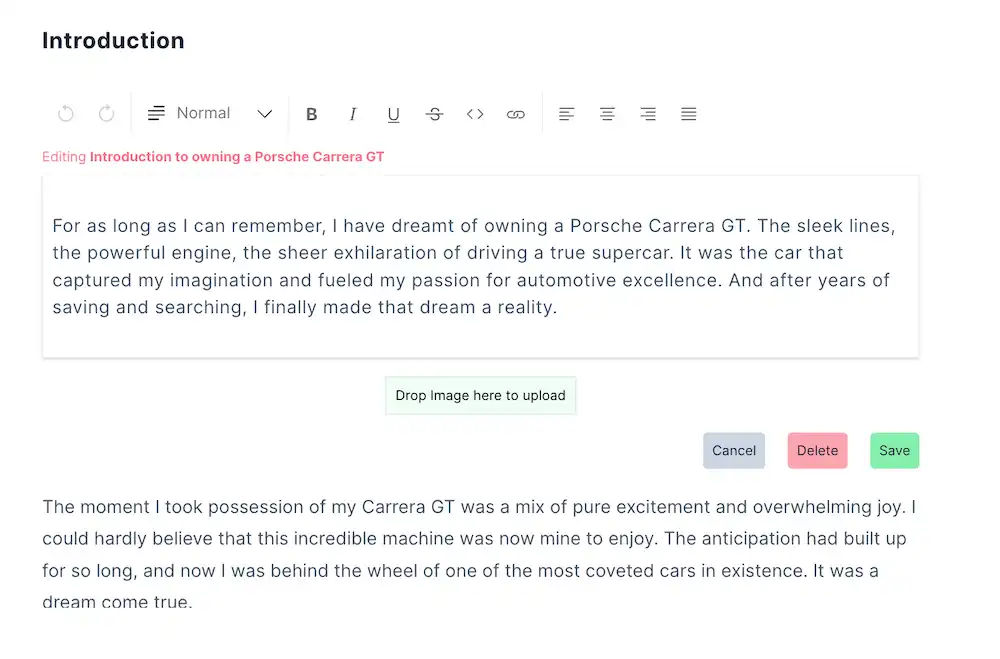Insert a hyperlink with the link icon
Screen dimensions: 1000x659
(x=516, y=114)
